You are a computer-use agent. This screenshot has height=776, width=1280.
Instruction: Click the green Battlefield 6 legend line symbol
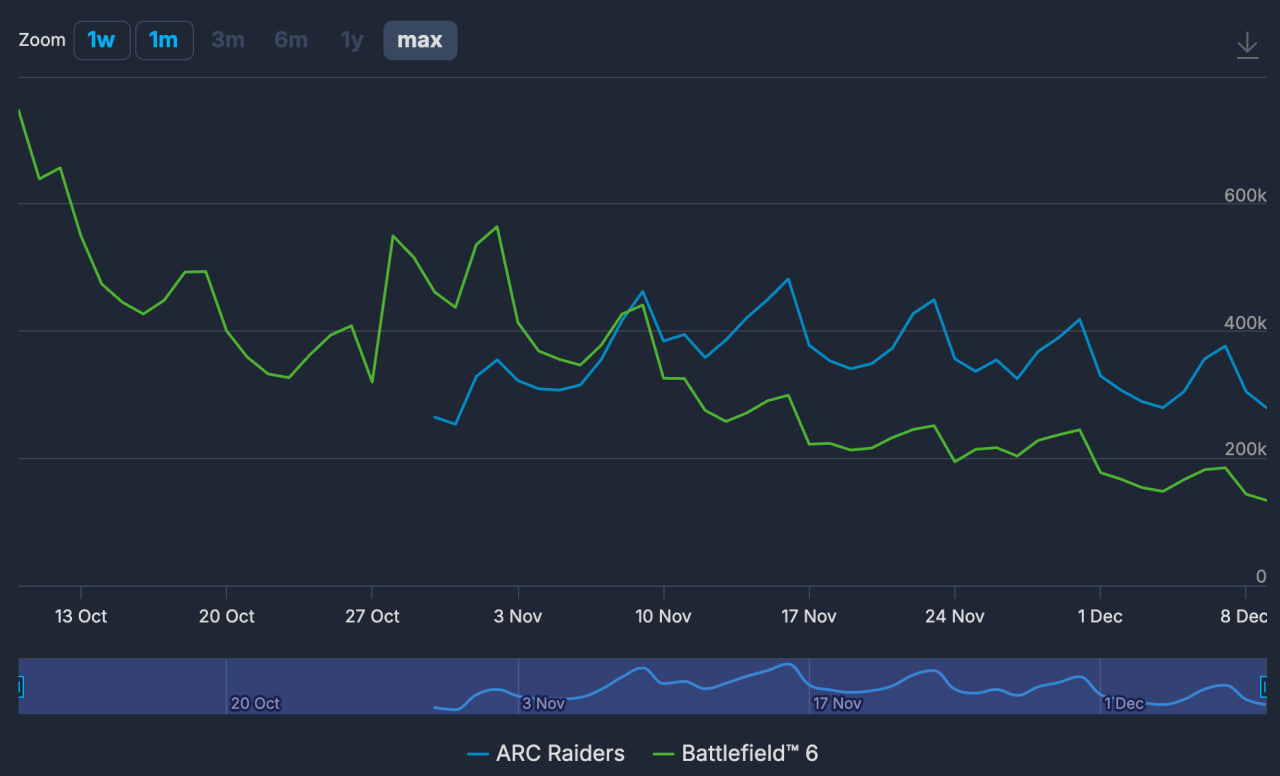point(663,754)
